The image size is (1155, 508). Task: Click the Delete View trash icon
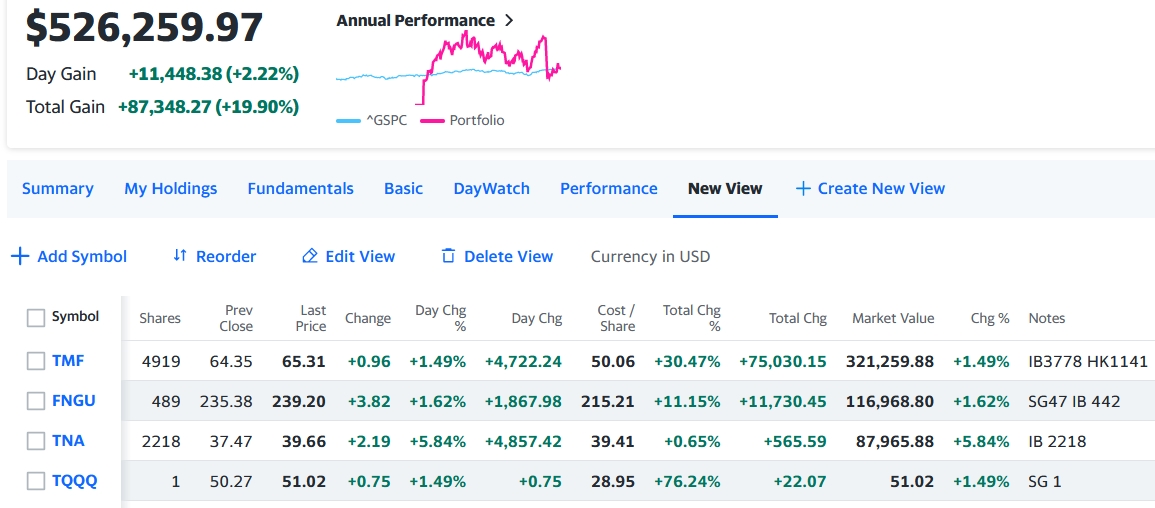(448, 257)
